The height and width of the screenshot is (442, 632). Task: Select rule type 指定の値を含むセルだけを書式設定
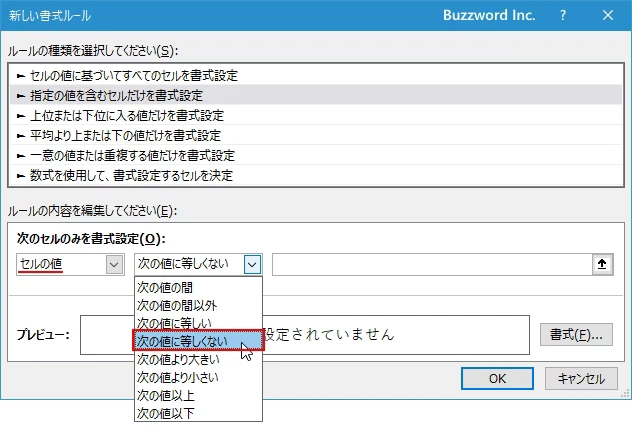(x=316, y=95)
